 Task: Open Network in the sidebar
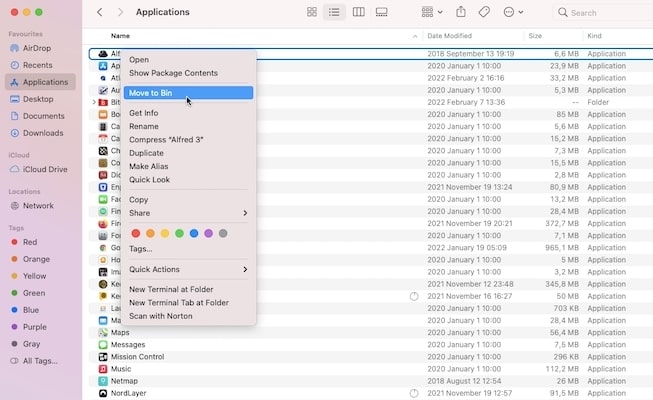pyautogui.click(x=41, y=206)
